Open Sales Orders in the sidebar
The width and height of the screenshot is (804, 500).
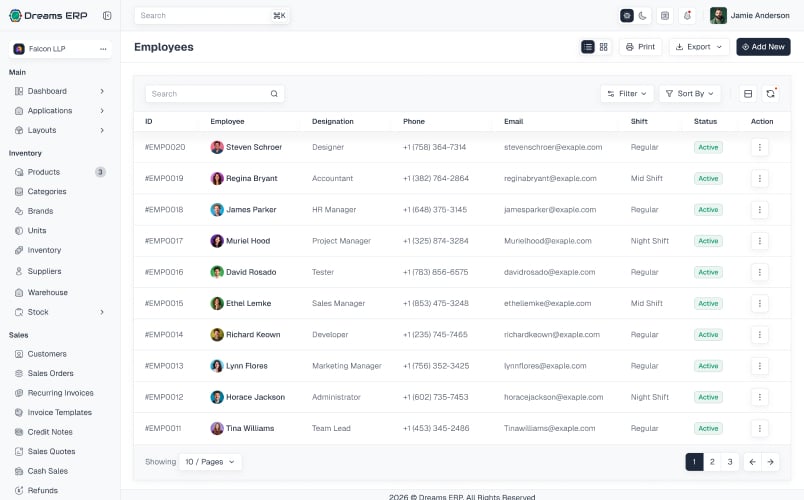click(x=51, y=373)
